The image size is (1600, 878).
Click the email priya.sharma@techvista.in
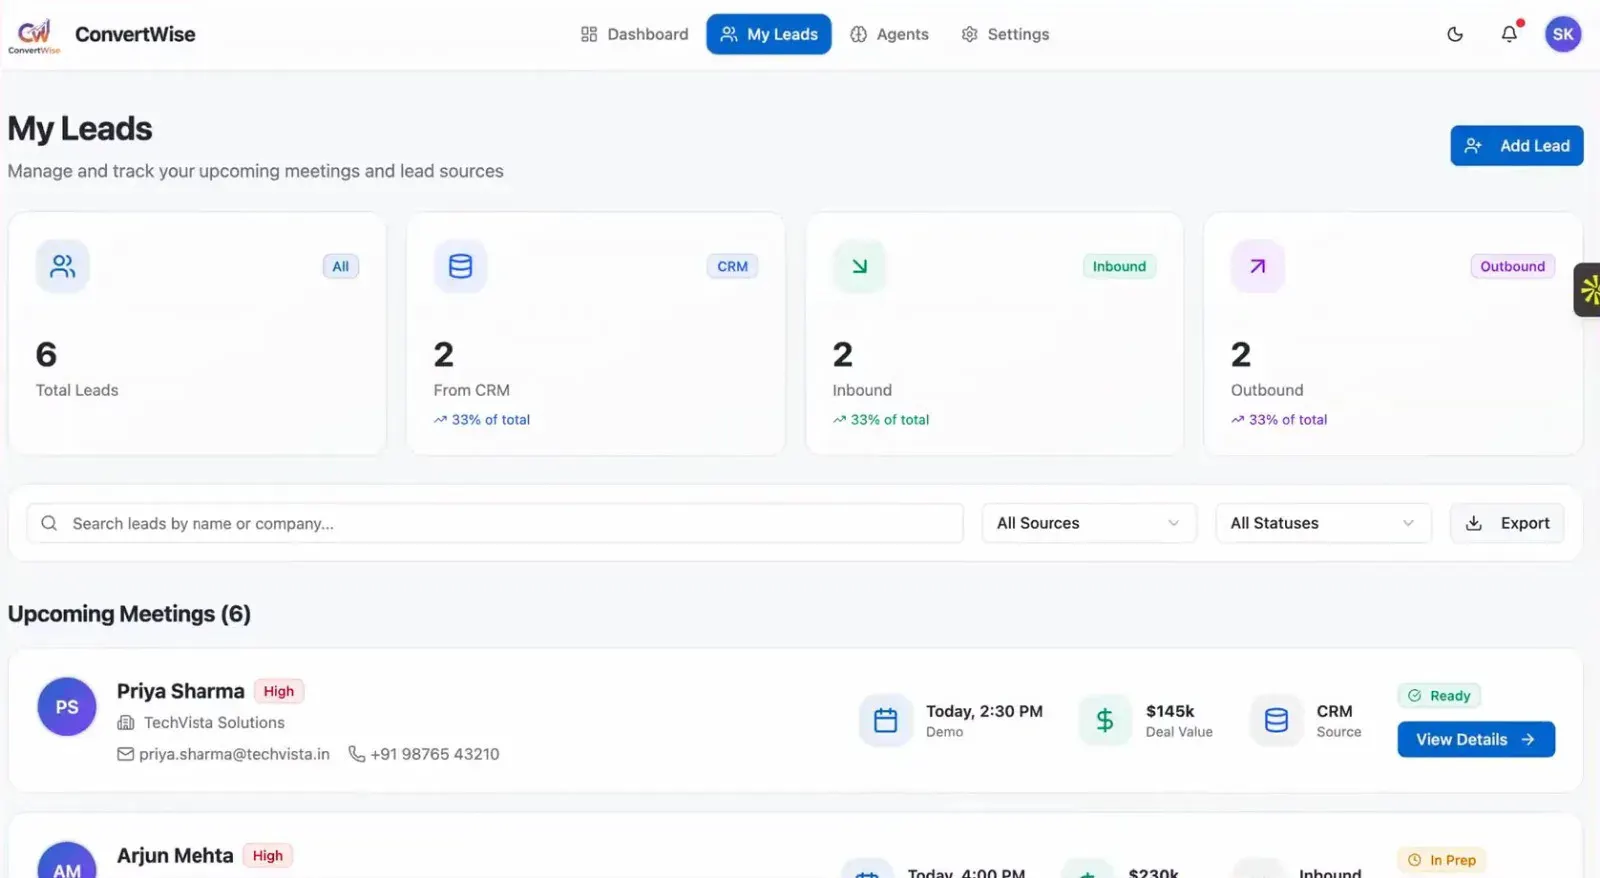234,754
